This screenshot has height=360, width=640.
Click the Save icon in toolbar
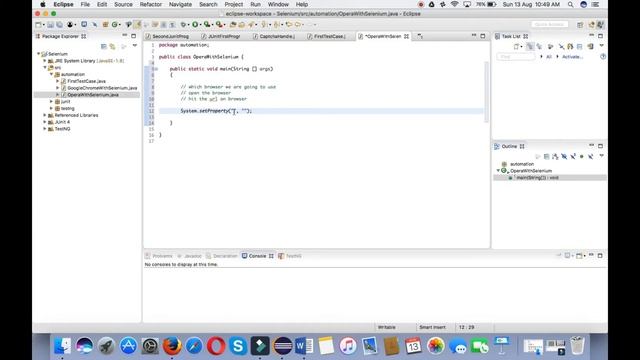(50, 24)
